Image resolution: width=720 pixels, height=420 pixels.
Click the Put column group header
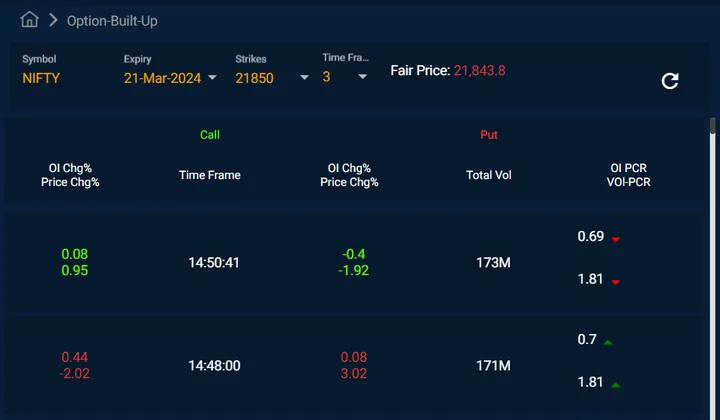(x=489, y=134)
